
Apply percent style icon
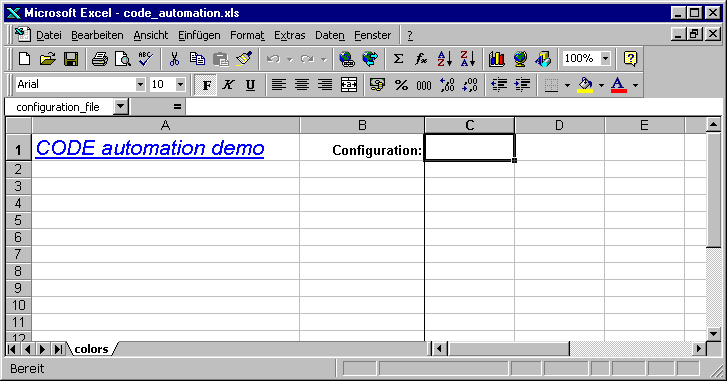pos(401,85)
